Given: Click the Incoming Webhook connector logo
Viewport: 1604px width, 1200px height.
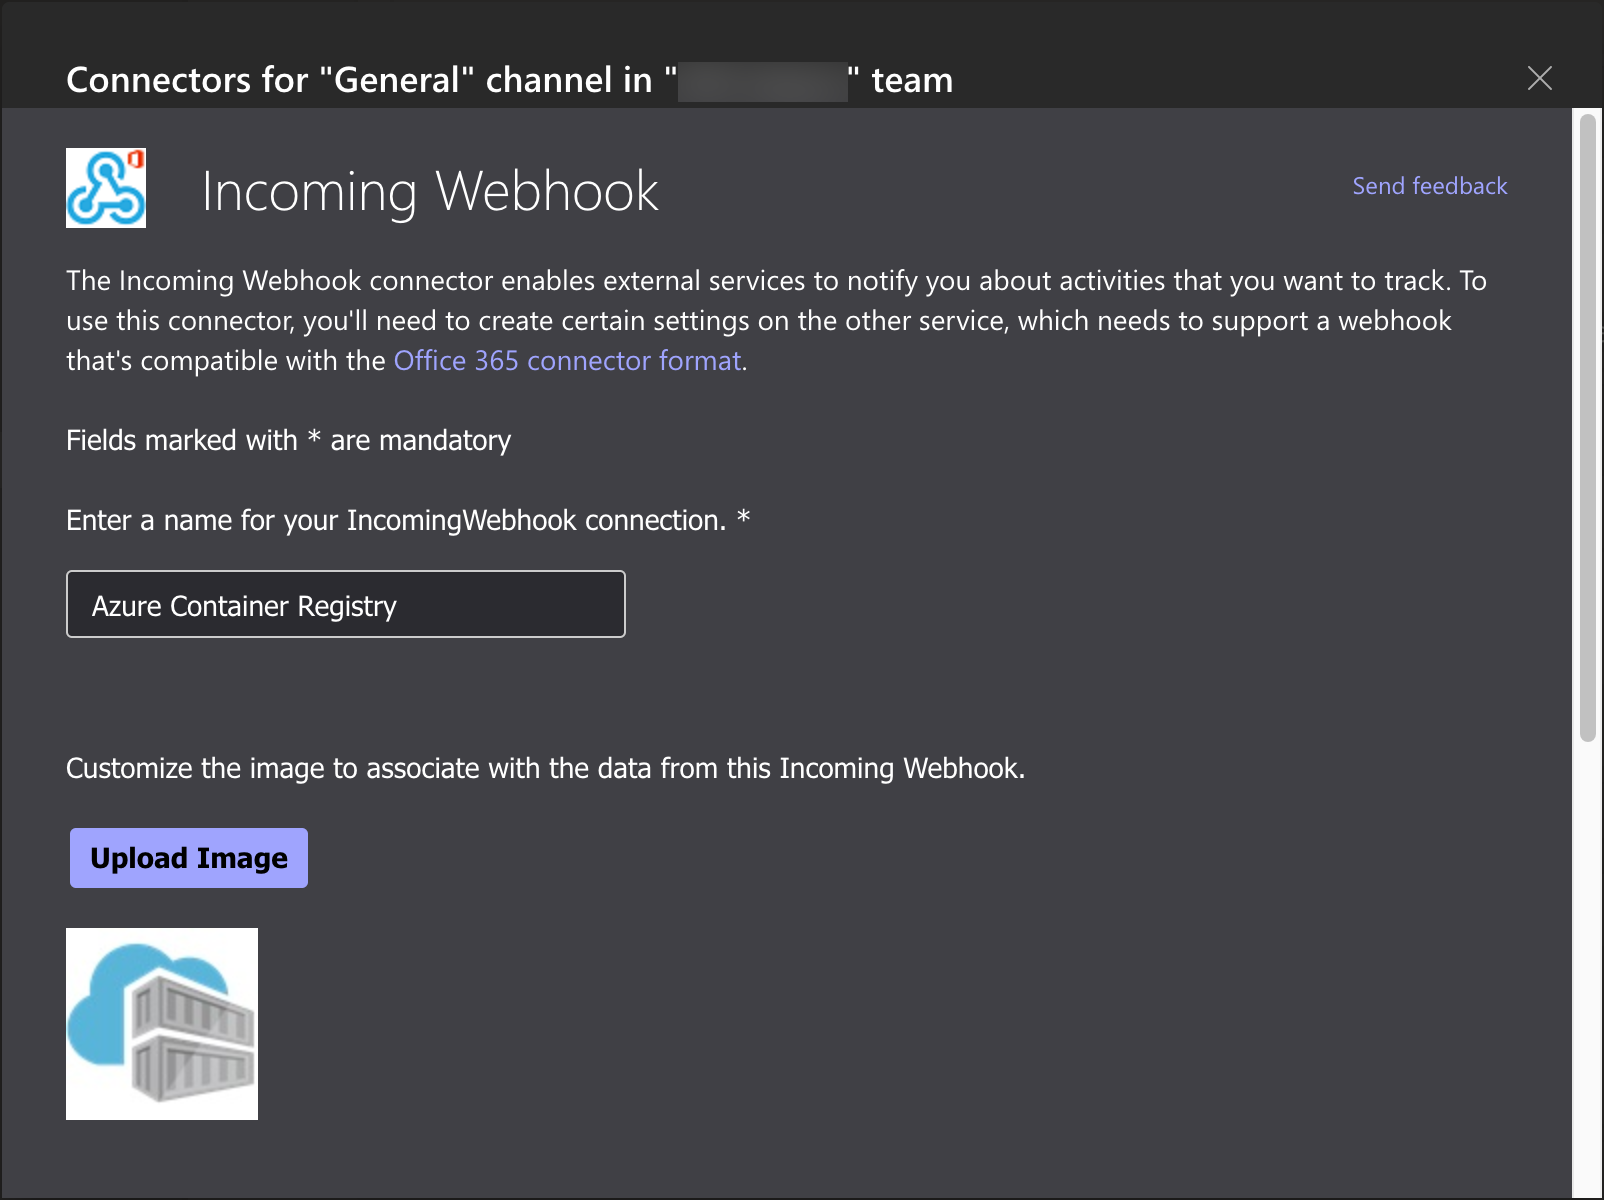Looking at the screenshot, I should 105,188.
